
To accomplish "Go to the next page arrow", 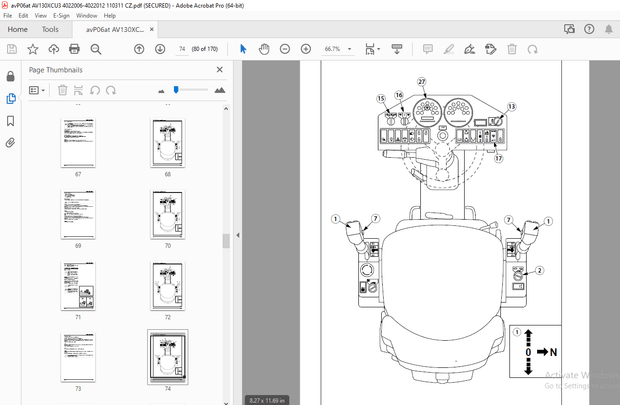I will (160, 49).
